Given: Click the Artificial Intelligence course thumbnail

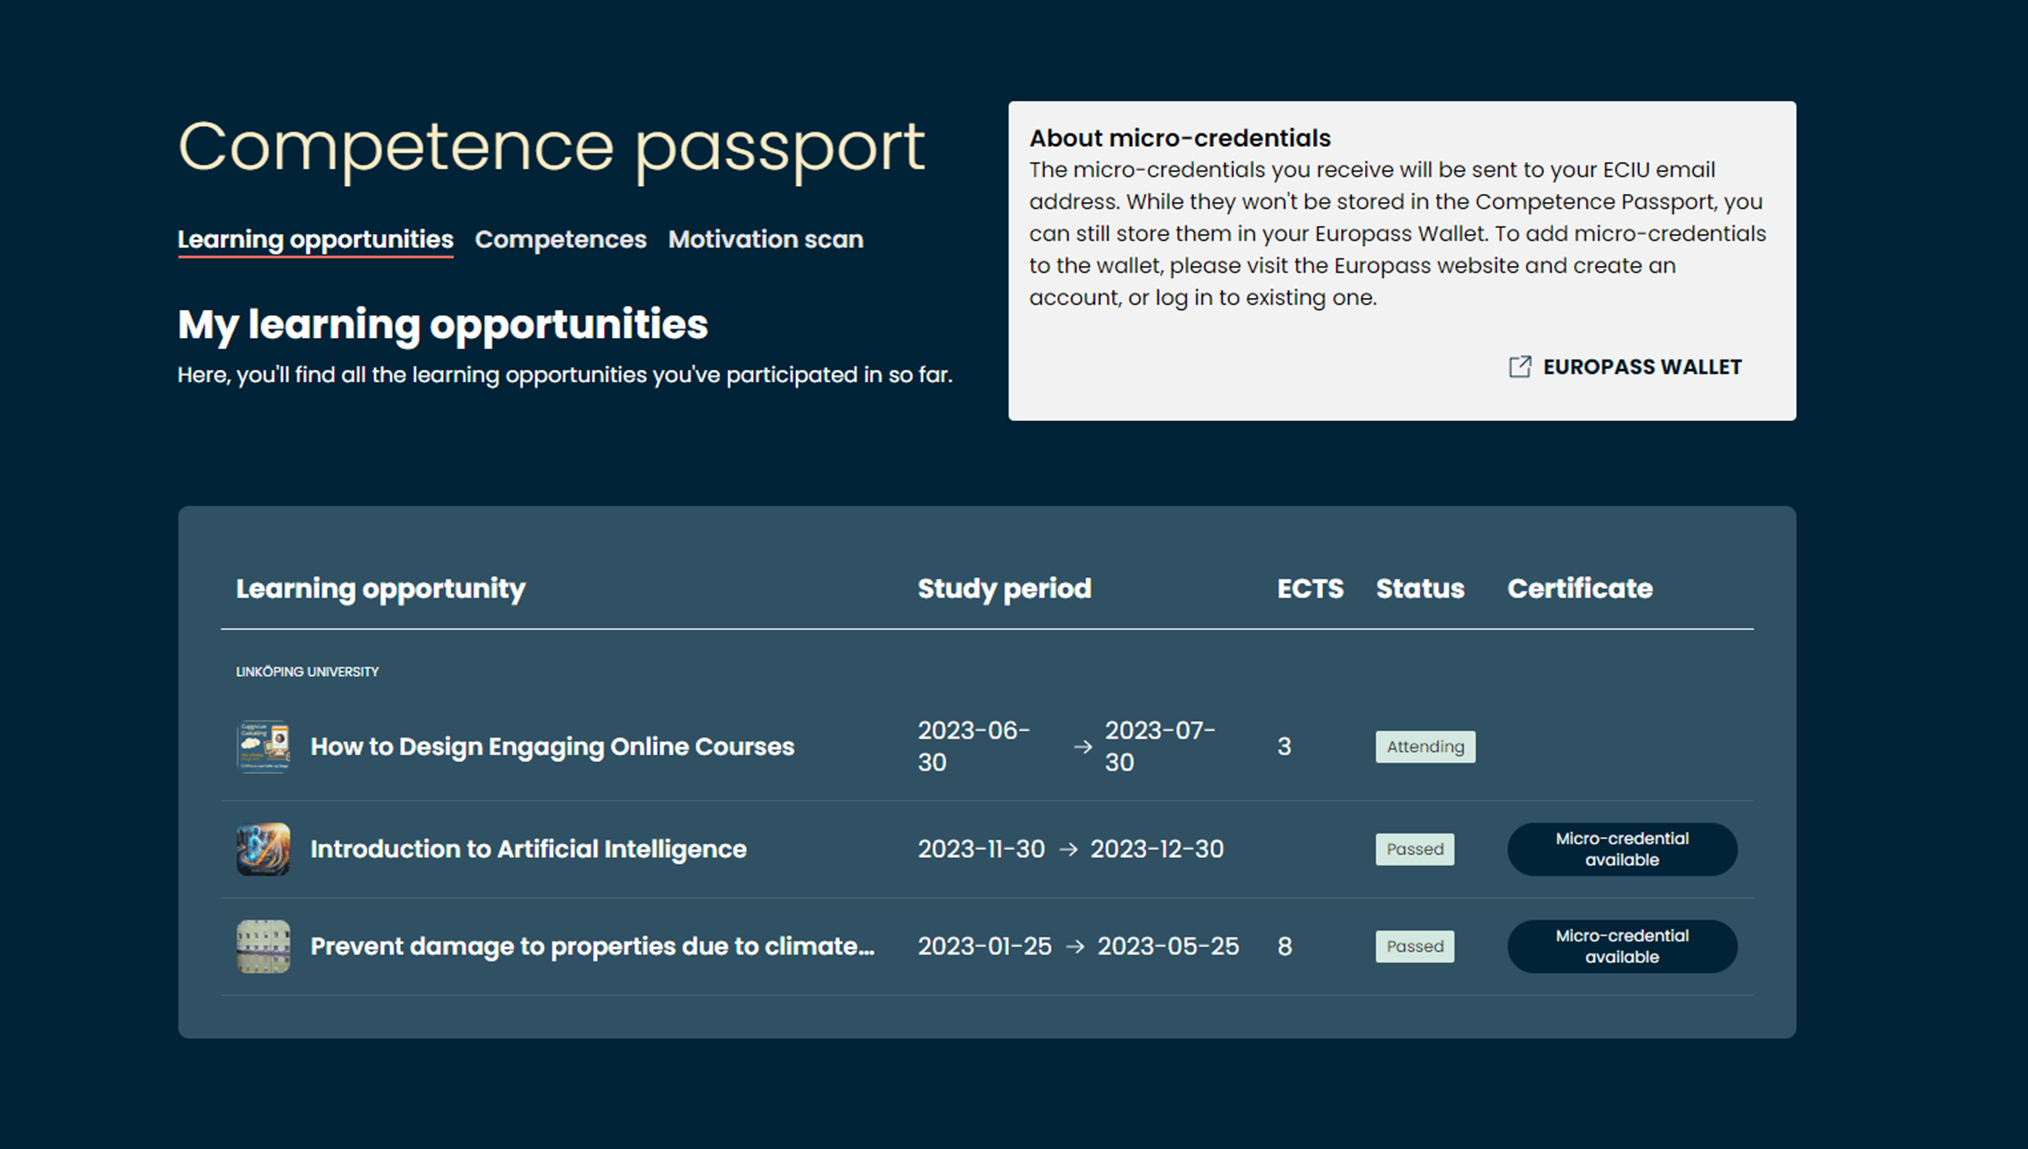Looking at the screenshot, I should tap(263, 849).
